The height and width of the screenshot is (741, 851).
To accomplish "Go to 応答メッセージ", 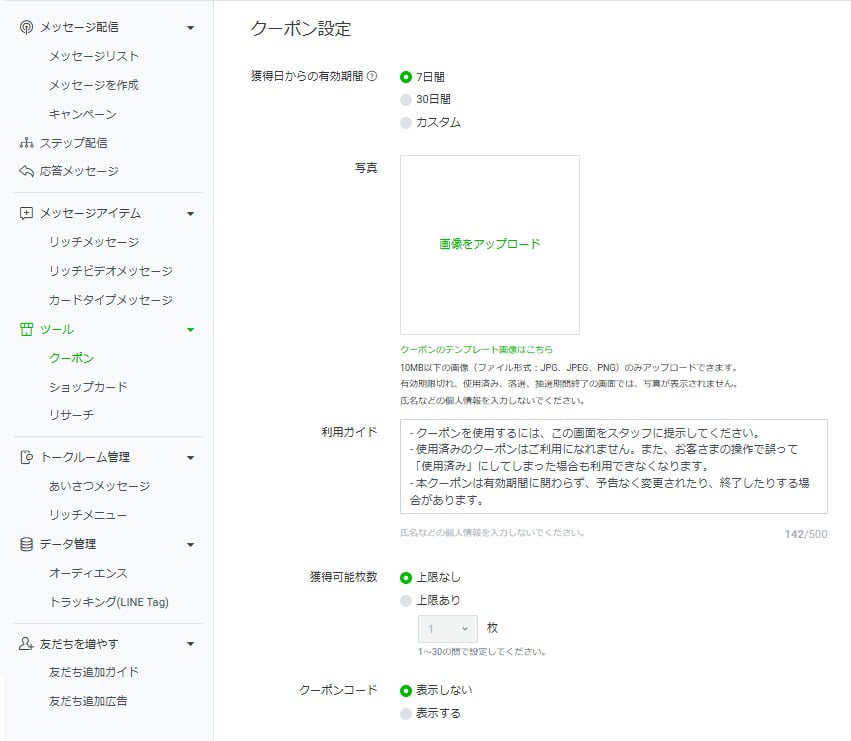I will coord(79,171).
